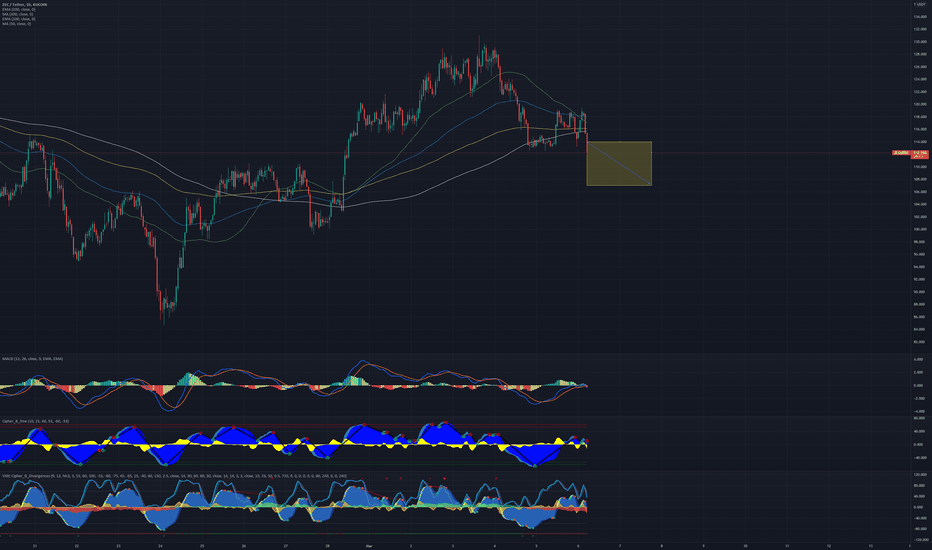The image size is (932, 550).
Task: Select the yellow short-position projection box
Action: pos(619,164)
